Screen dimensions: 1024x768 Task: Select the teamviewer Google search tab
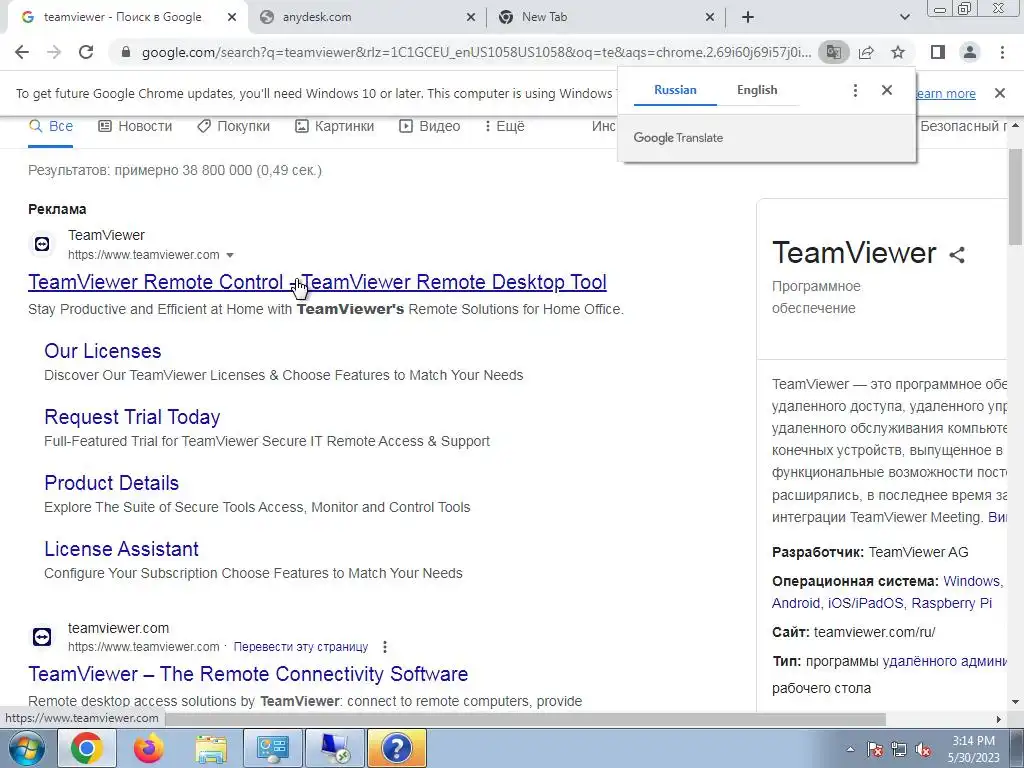[x=124, y=18]
